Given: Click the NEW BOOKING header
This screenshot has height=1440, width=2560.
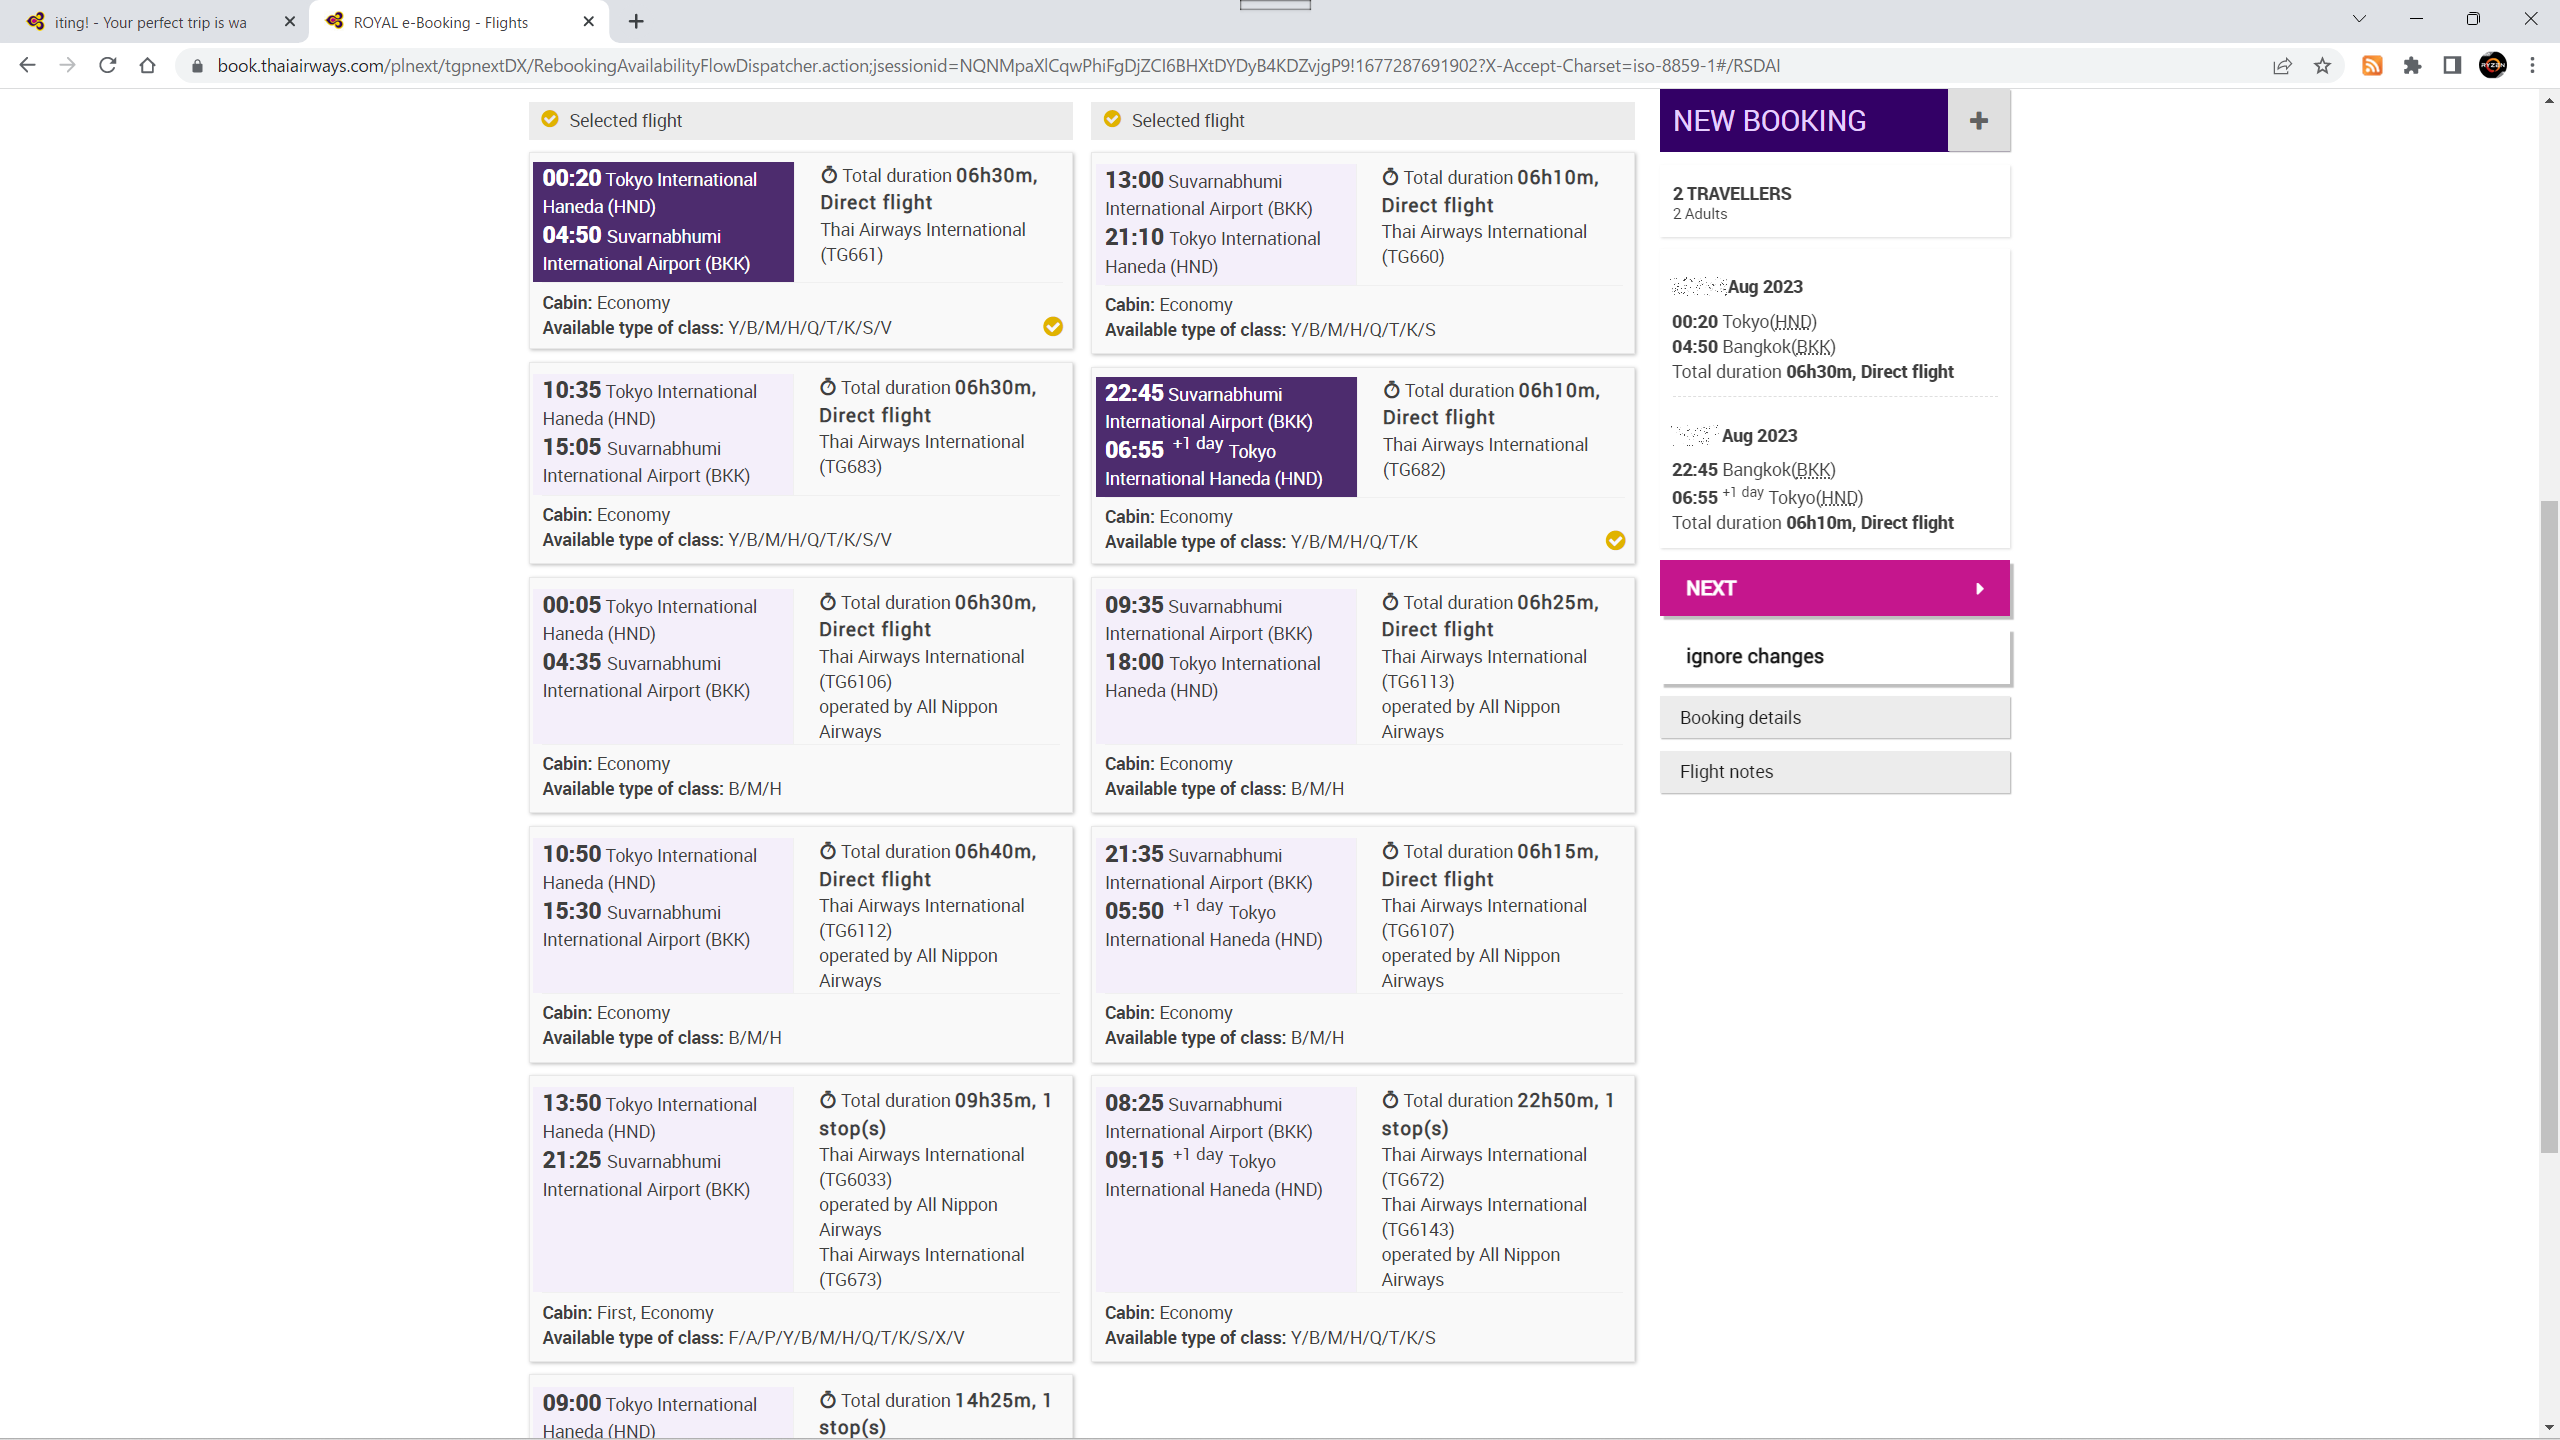Looking at the screenshot, I should [x=1804, y=121].
